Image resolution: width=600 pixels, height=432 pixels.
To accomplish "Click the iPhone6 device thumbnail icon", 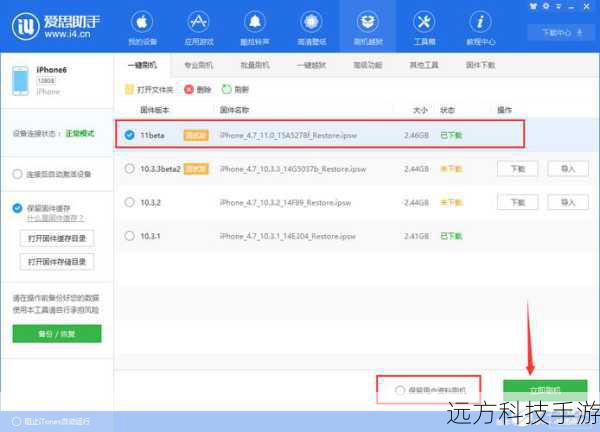I will coord(20,81).
